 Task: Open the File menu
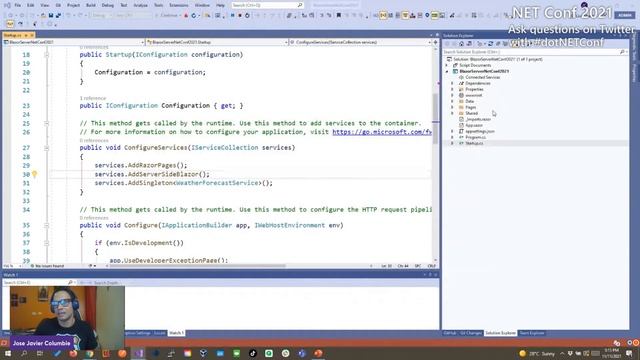click(18, 5)
